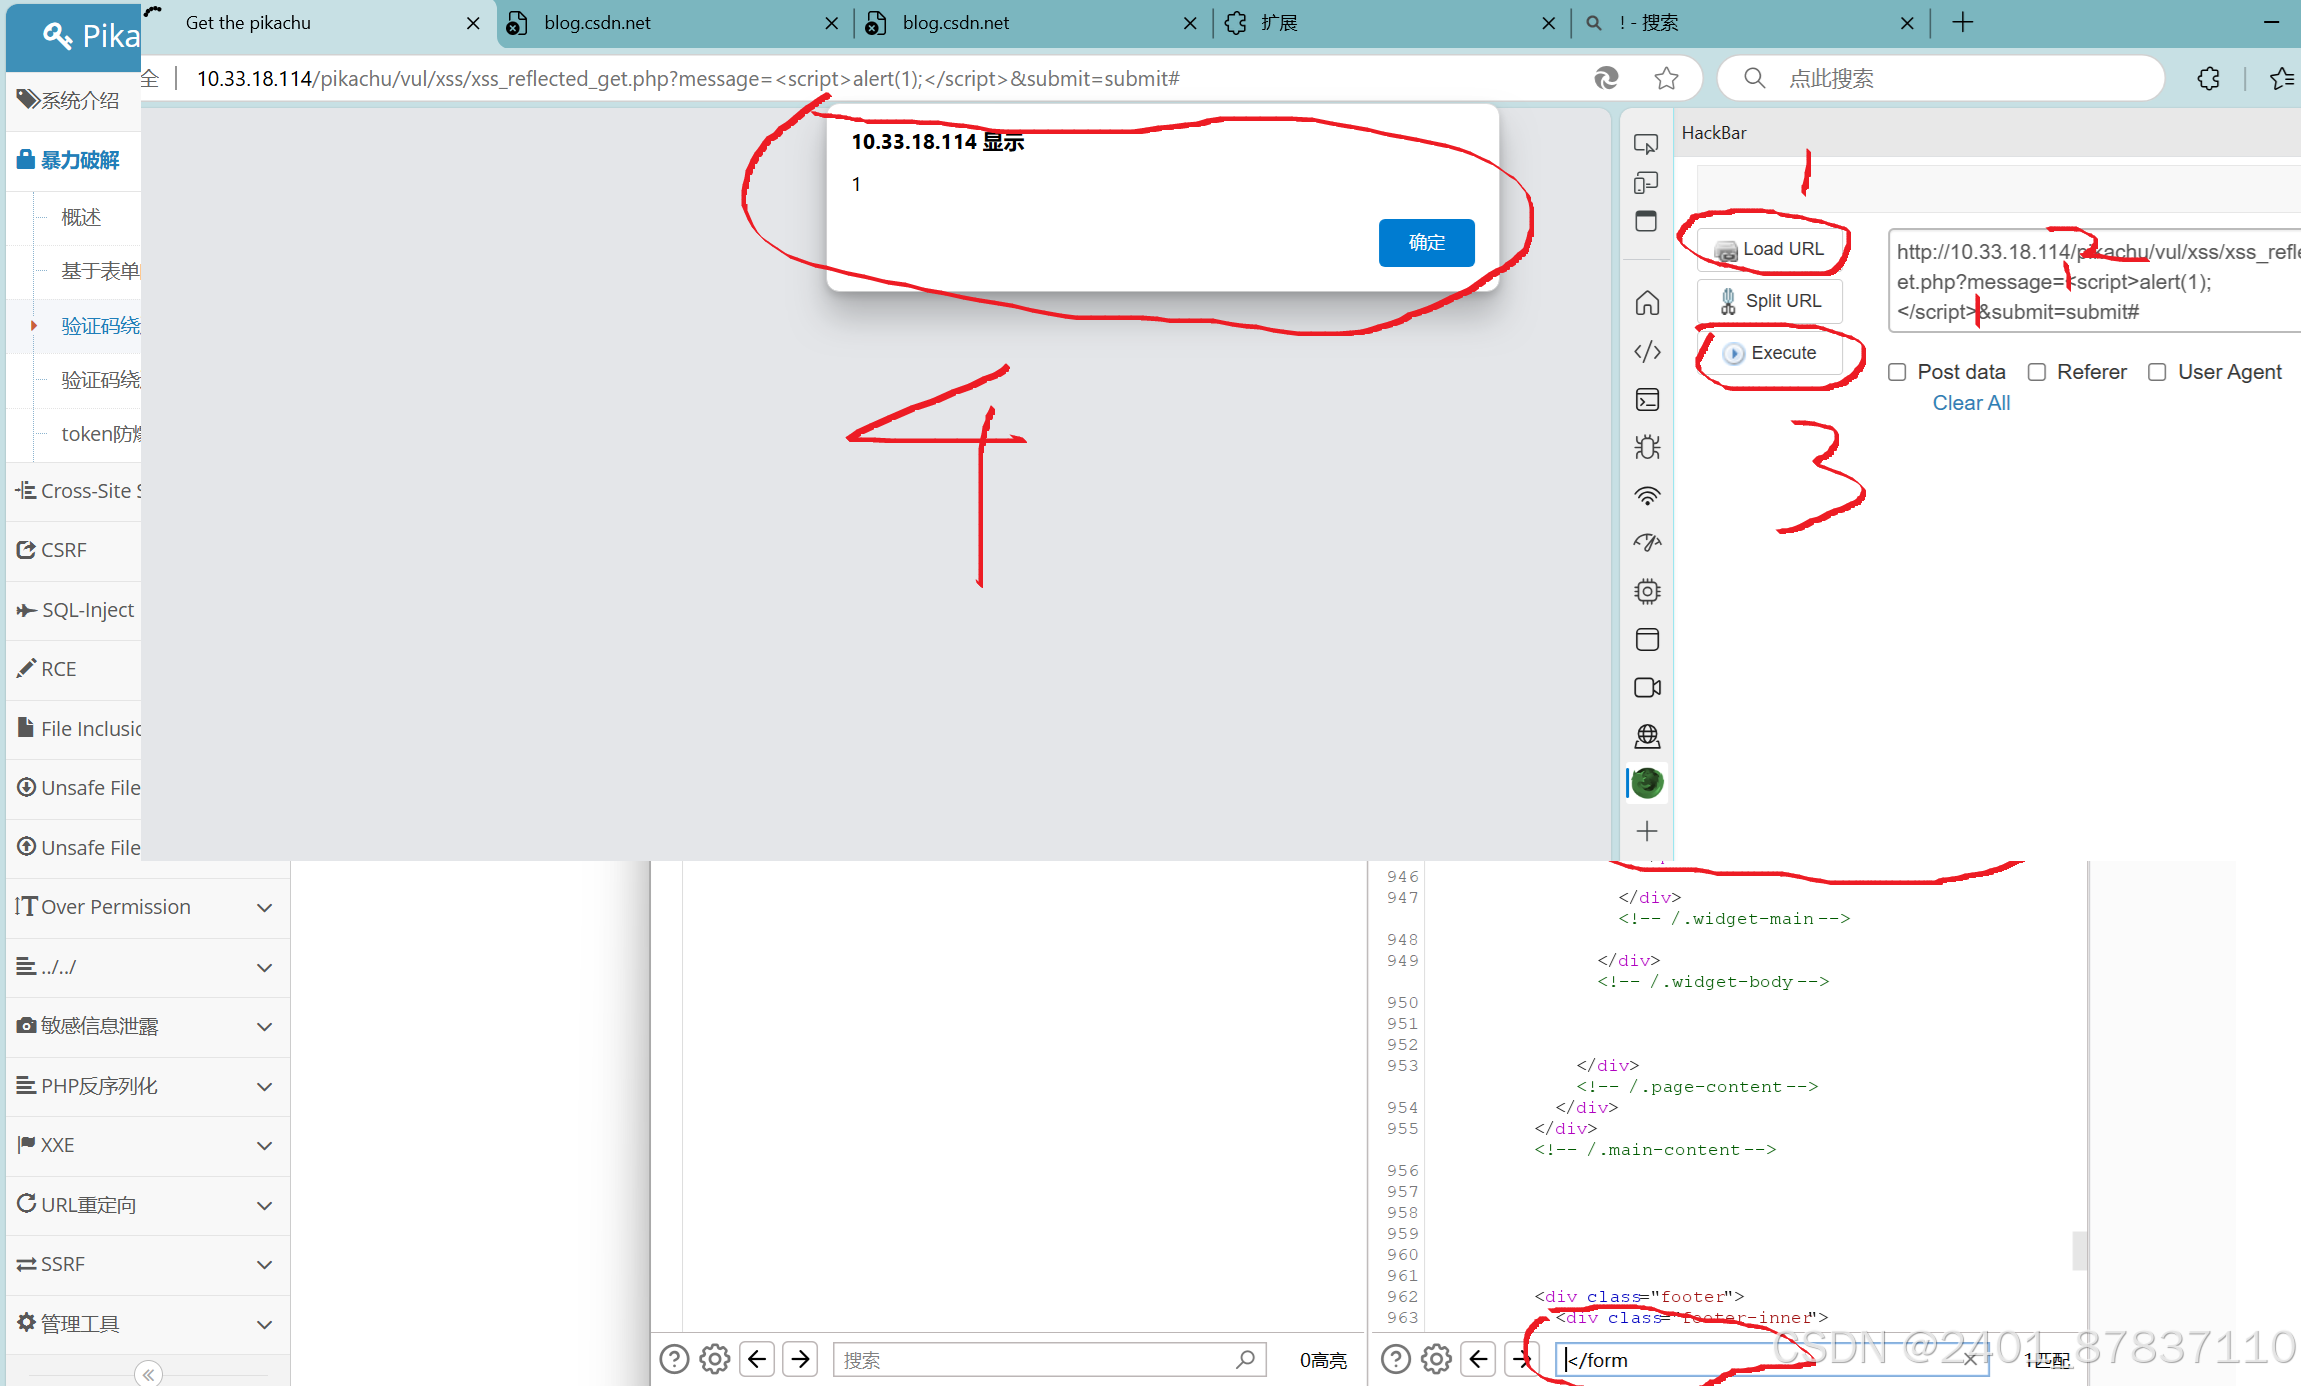
Task: Click the Load URL button in HackBar
Action: pyautogui.click(x=1770, y=249)
